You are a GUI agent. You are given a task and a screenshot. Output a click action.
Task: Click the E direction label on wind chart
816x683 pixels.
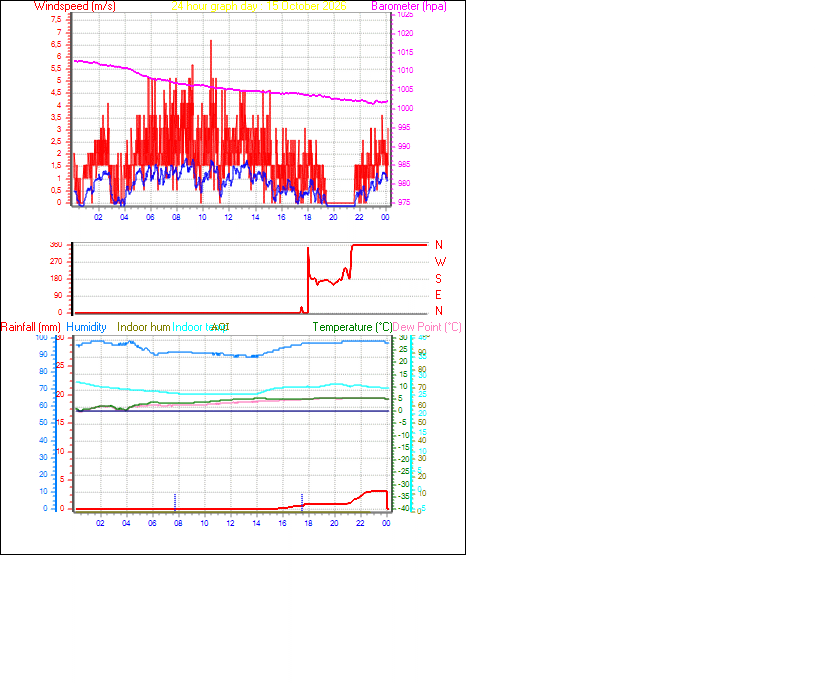[x=438, y=295]
